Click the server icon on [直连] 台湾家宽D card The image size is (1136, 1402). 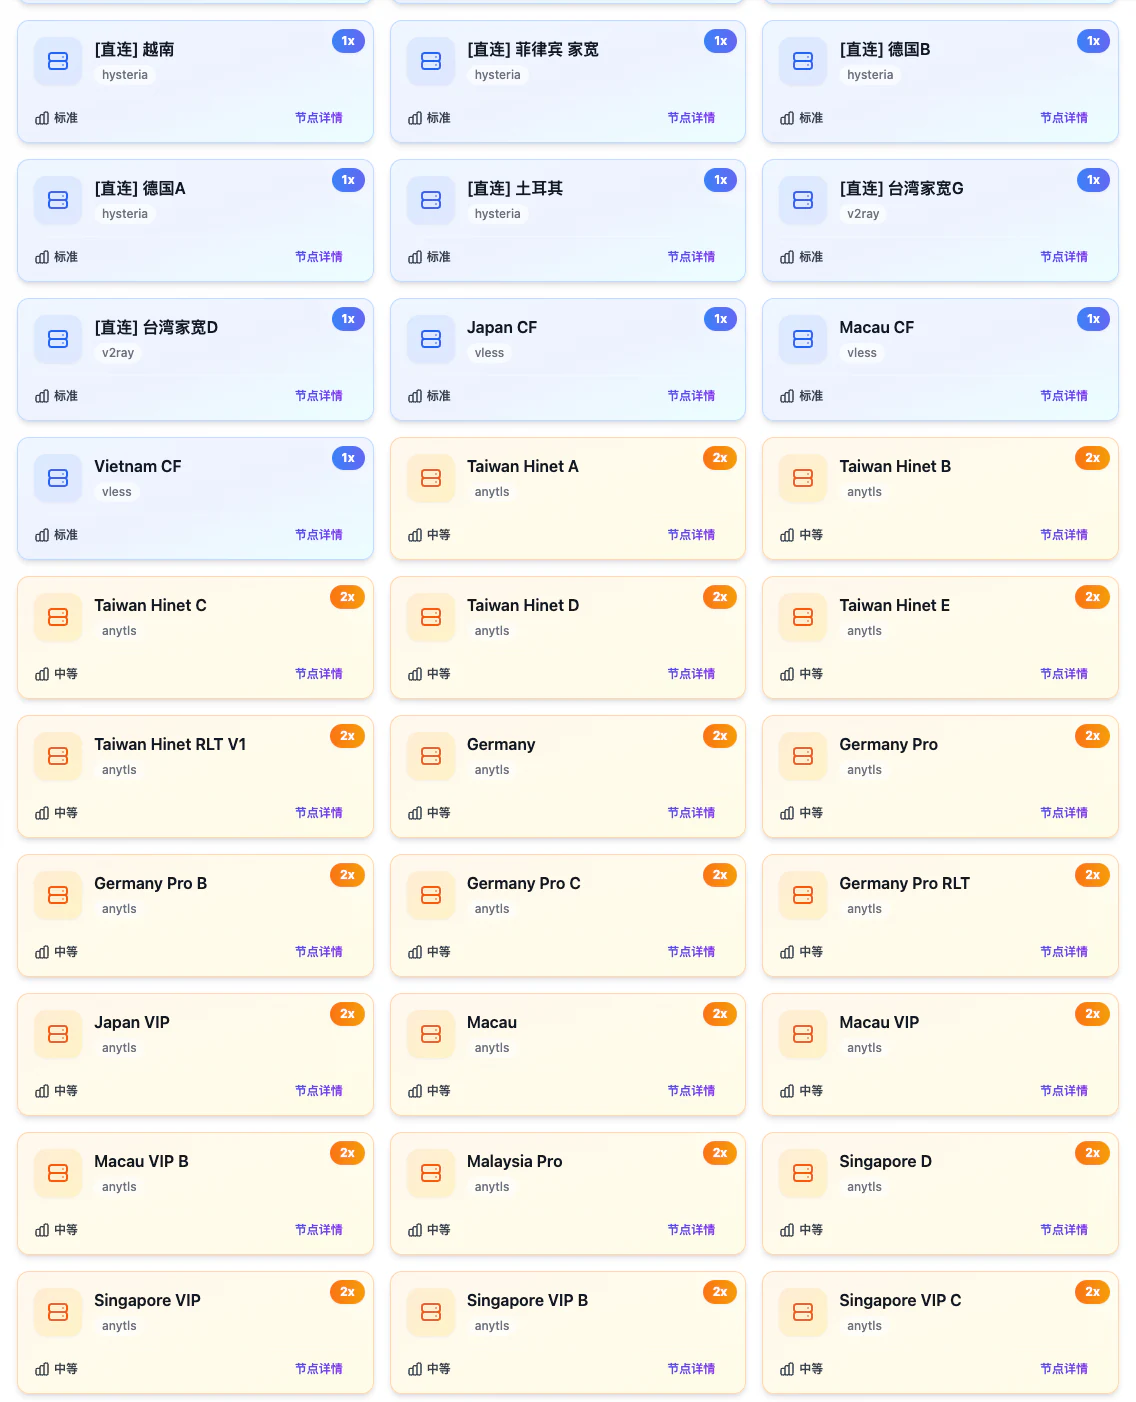point(58,339)
